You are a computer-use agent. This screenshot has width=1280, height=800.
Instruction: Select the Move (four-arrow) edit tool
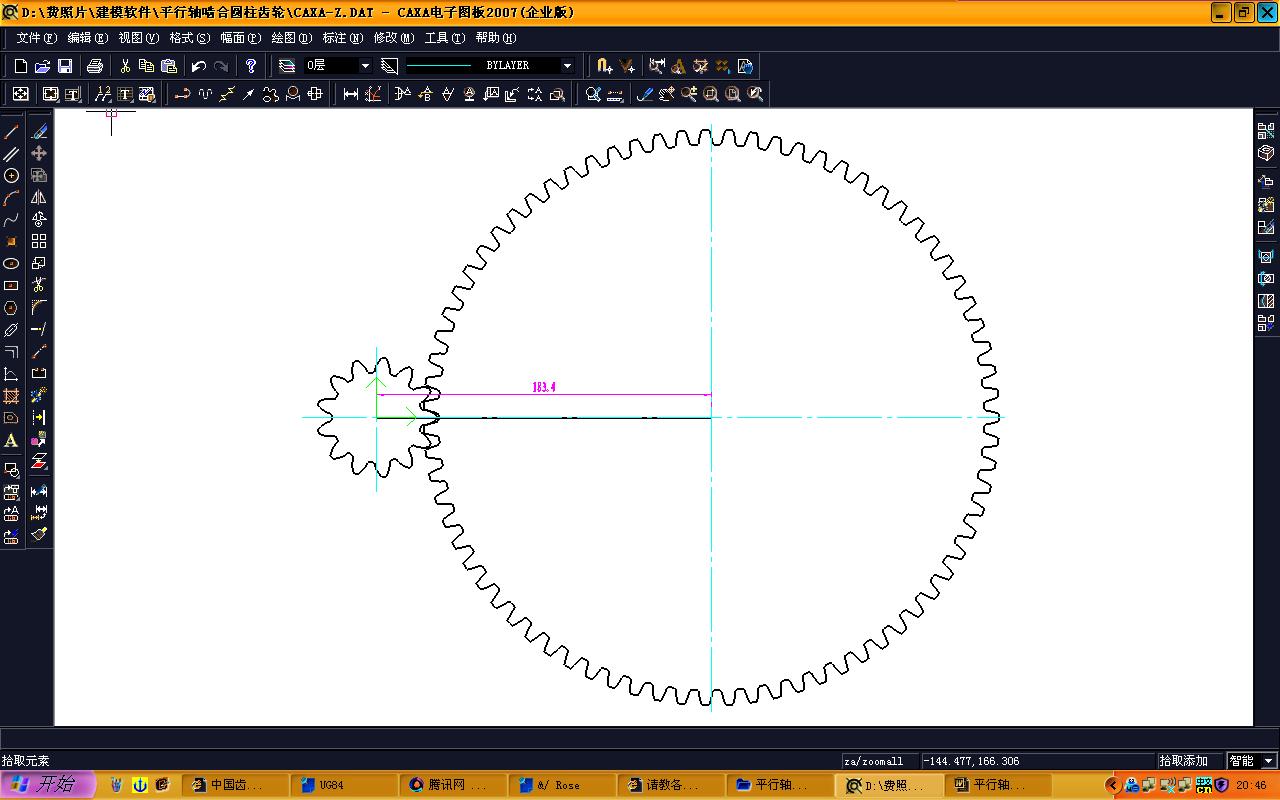39,154
